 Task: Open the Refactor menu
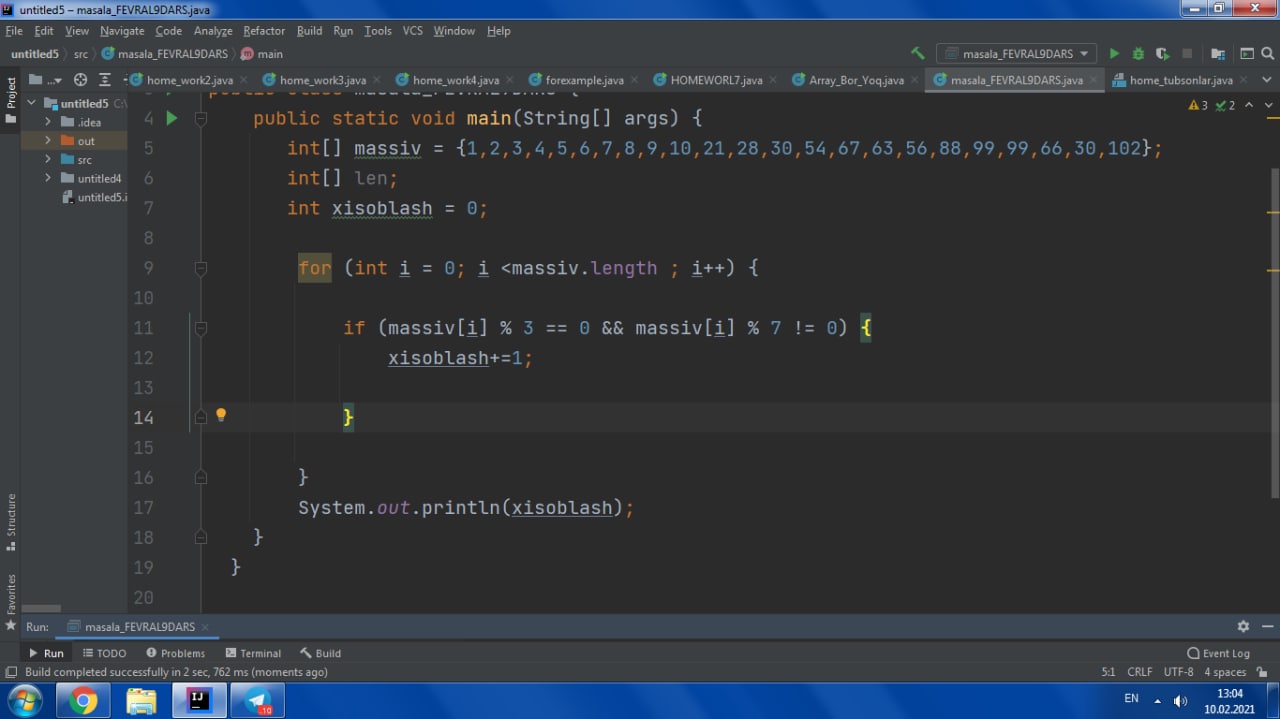[264, 31]
